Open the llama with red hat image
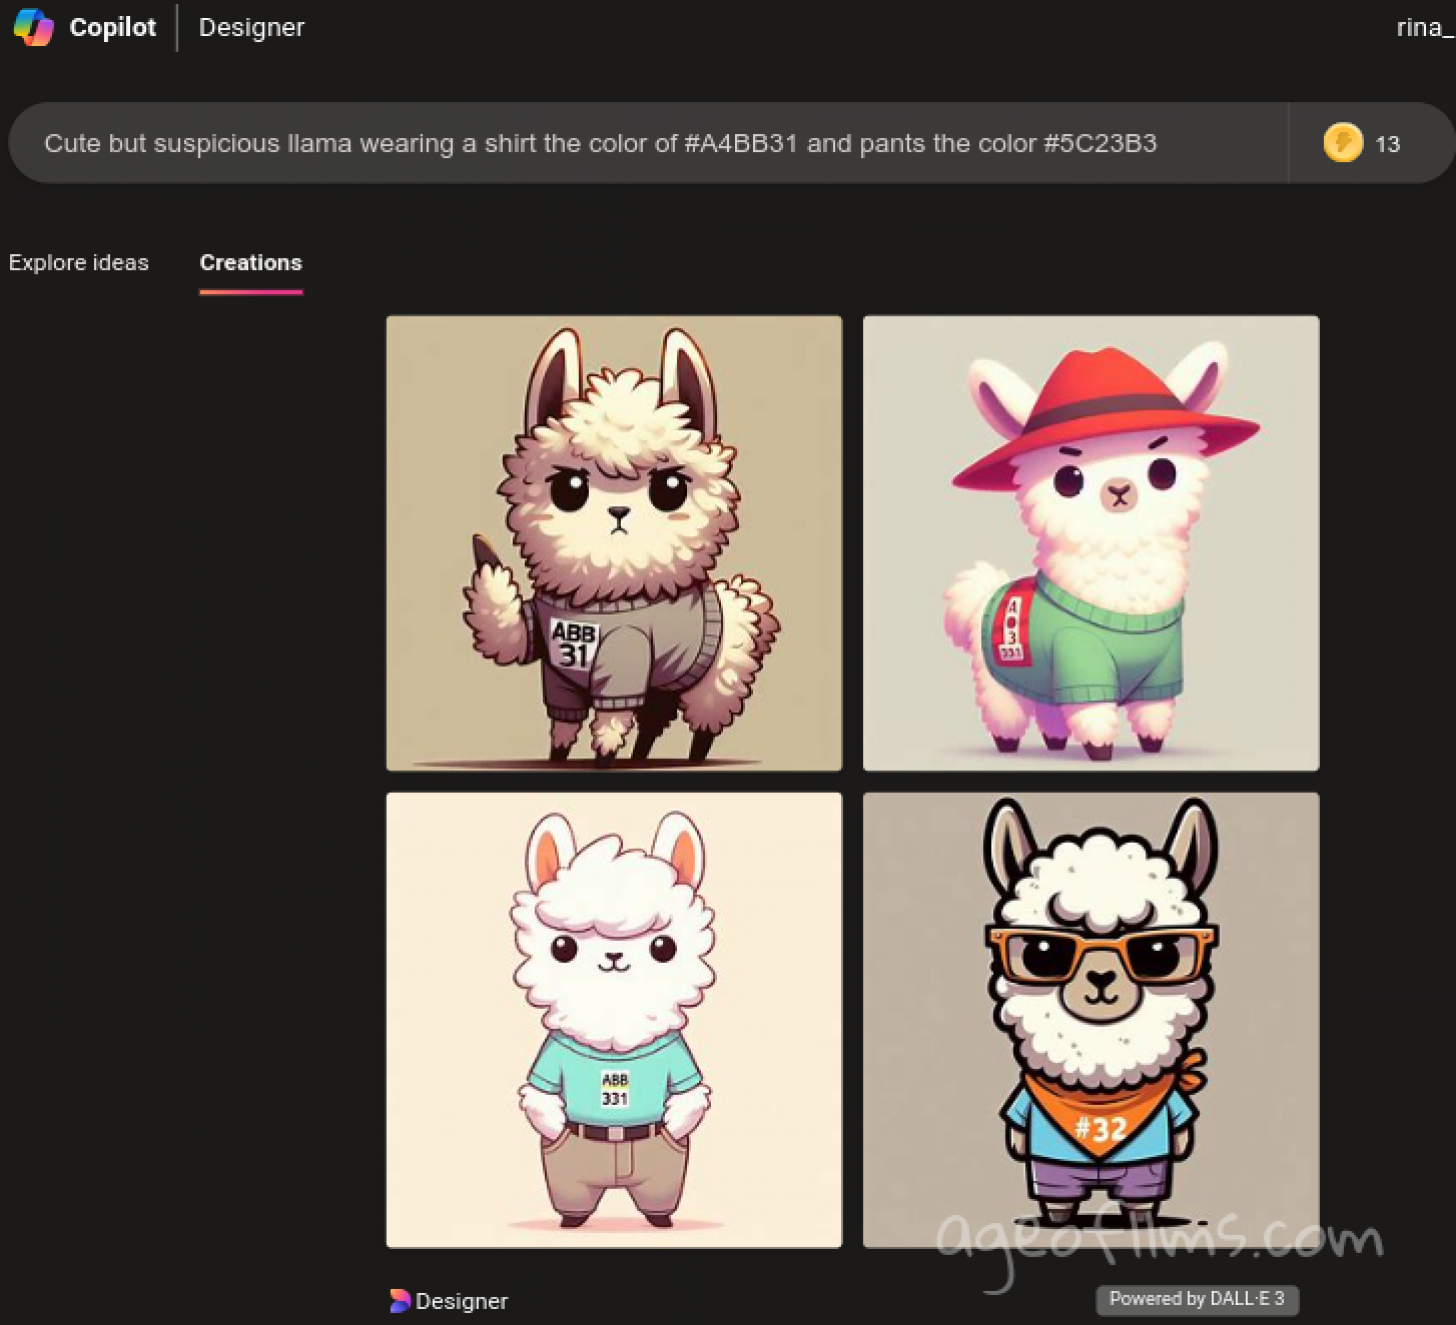The image size is (1456, 1325). (1090, 543)
